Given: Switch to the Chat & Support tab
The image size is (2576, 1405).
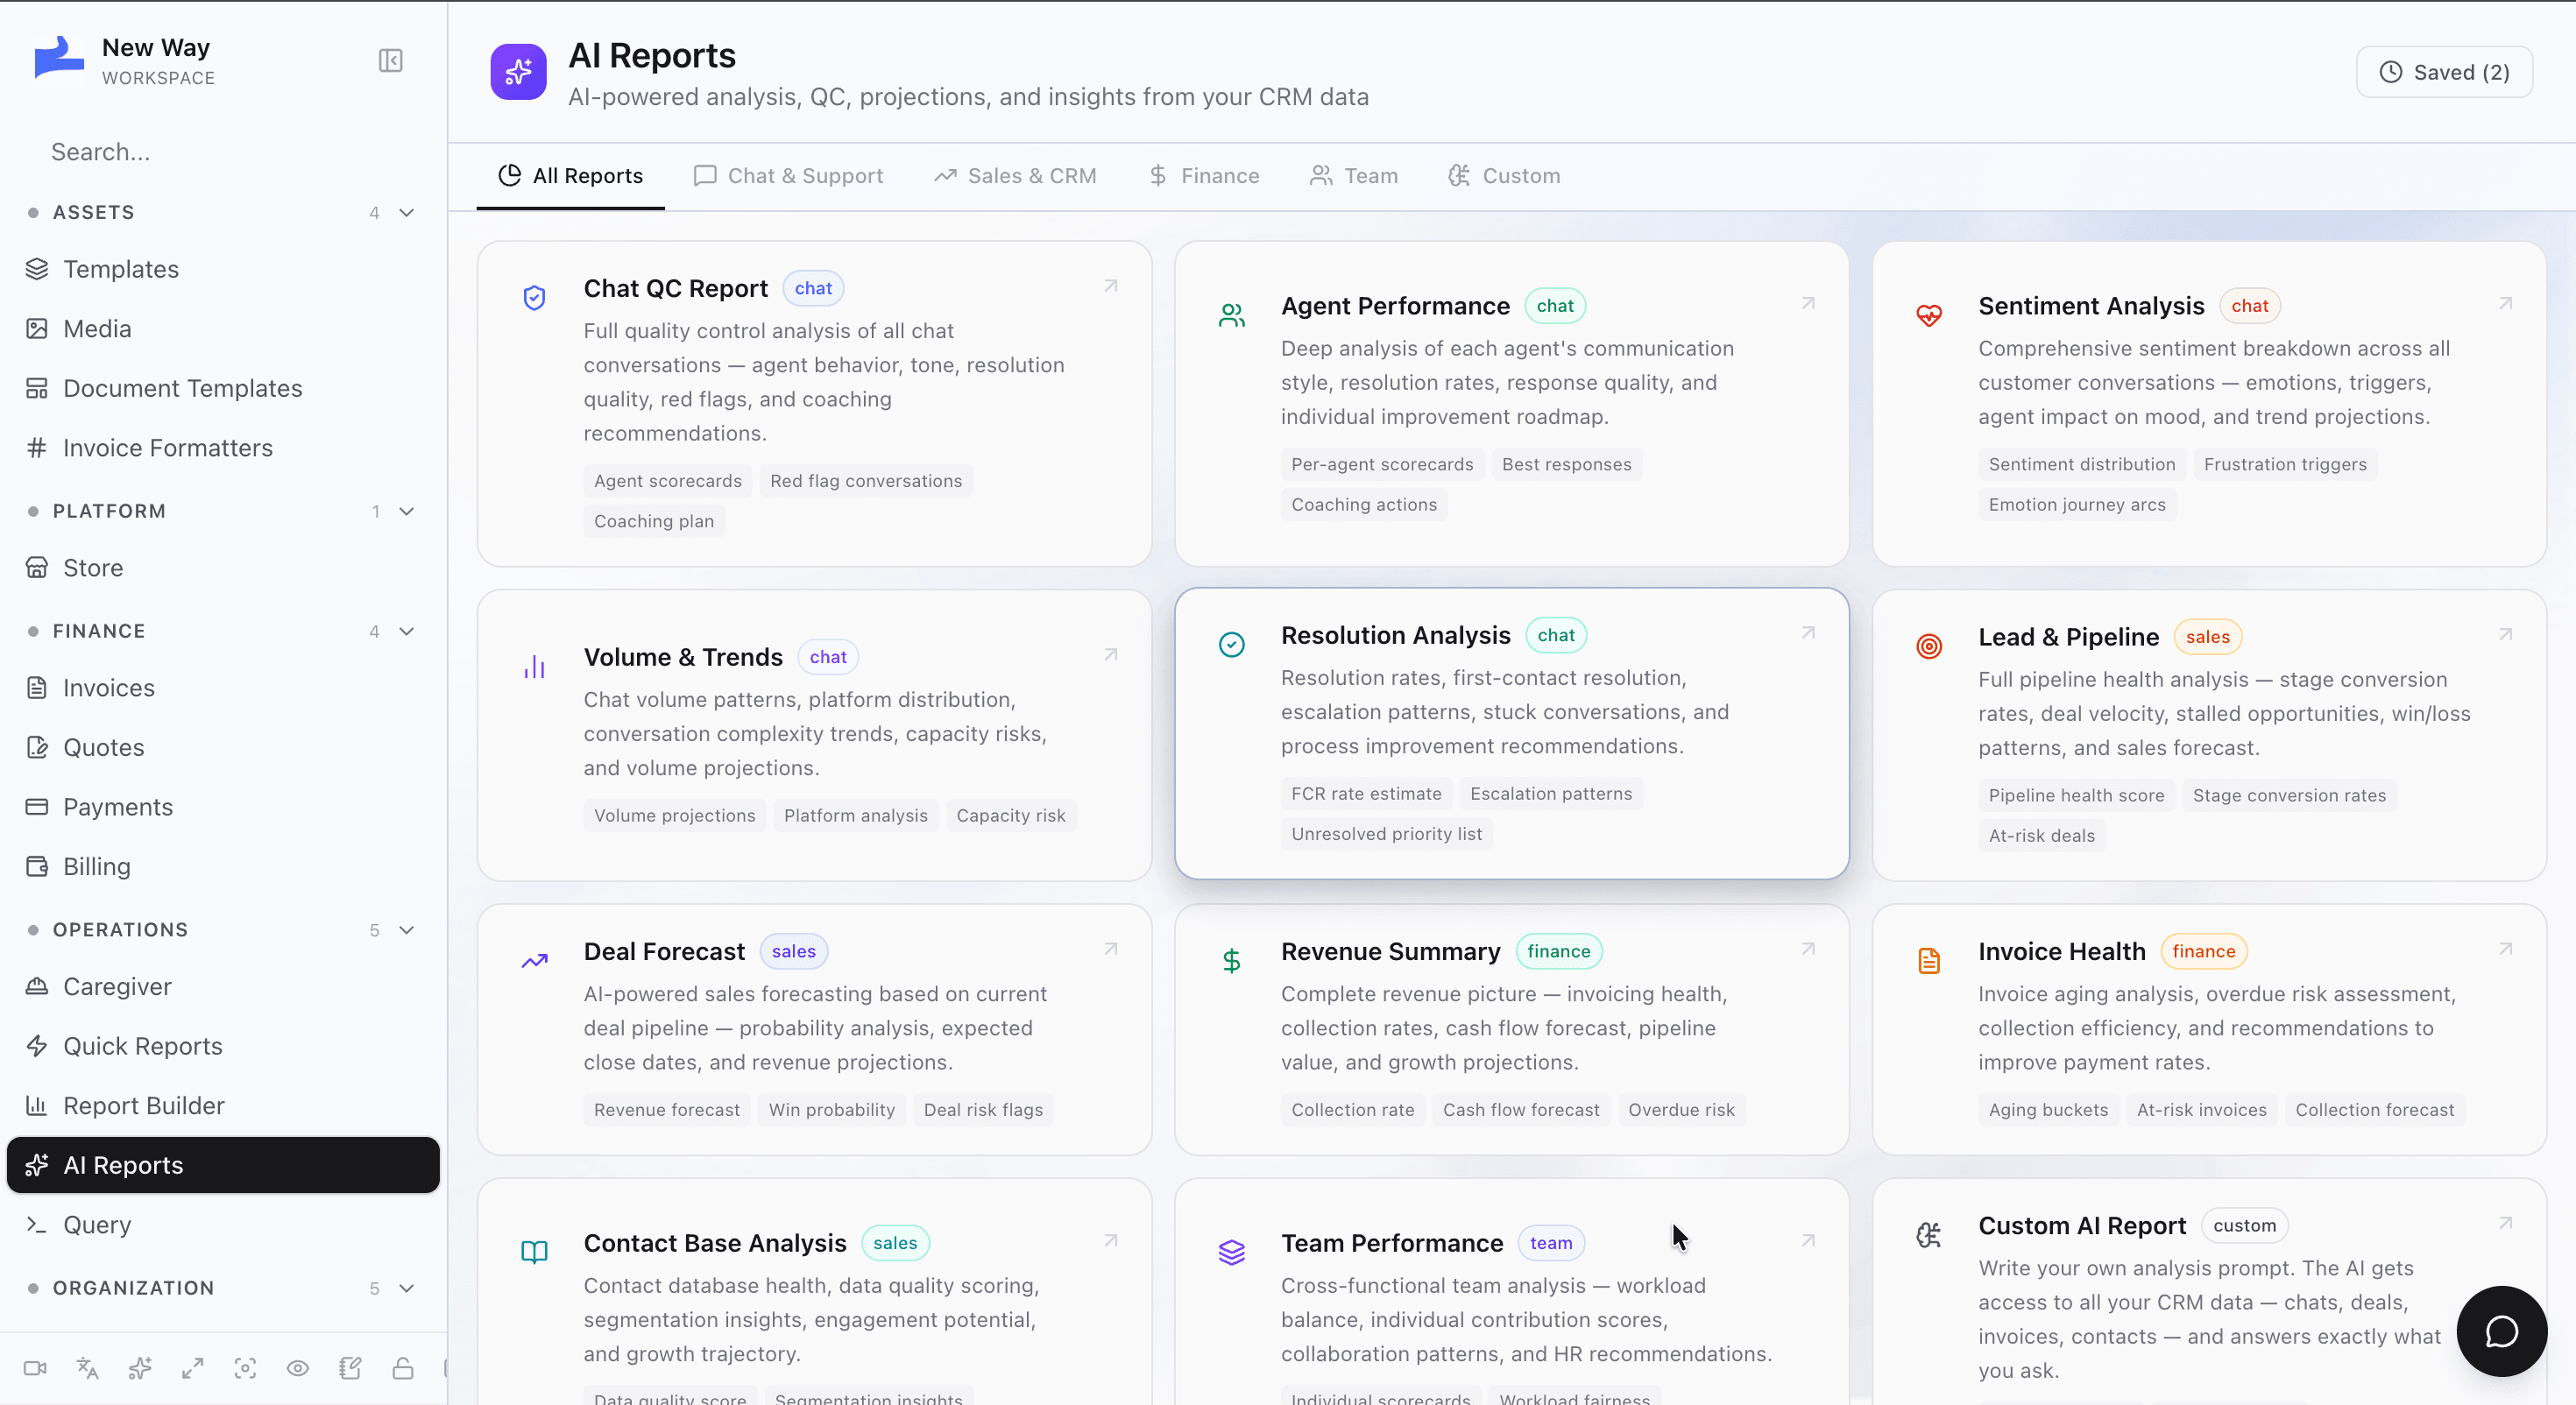Looking at the screenshot, I should point(788,176).
